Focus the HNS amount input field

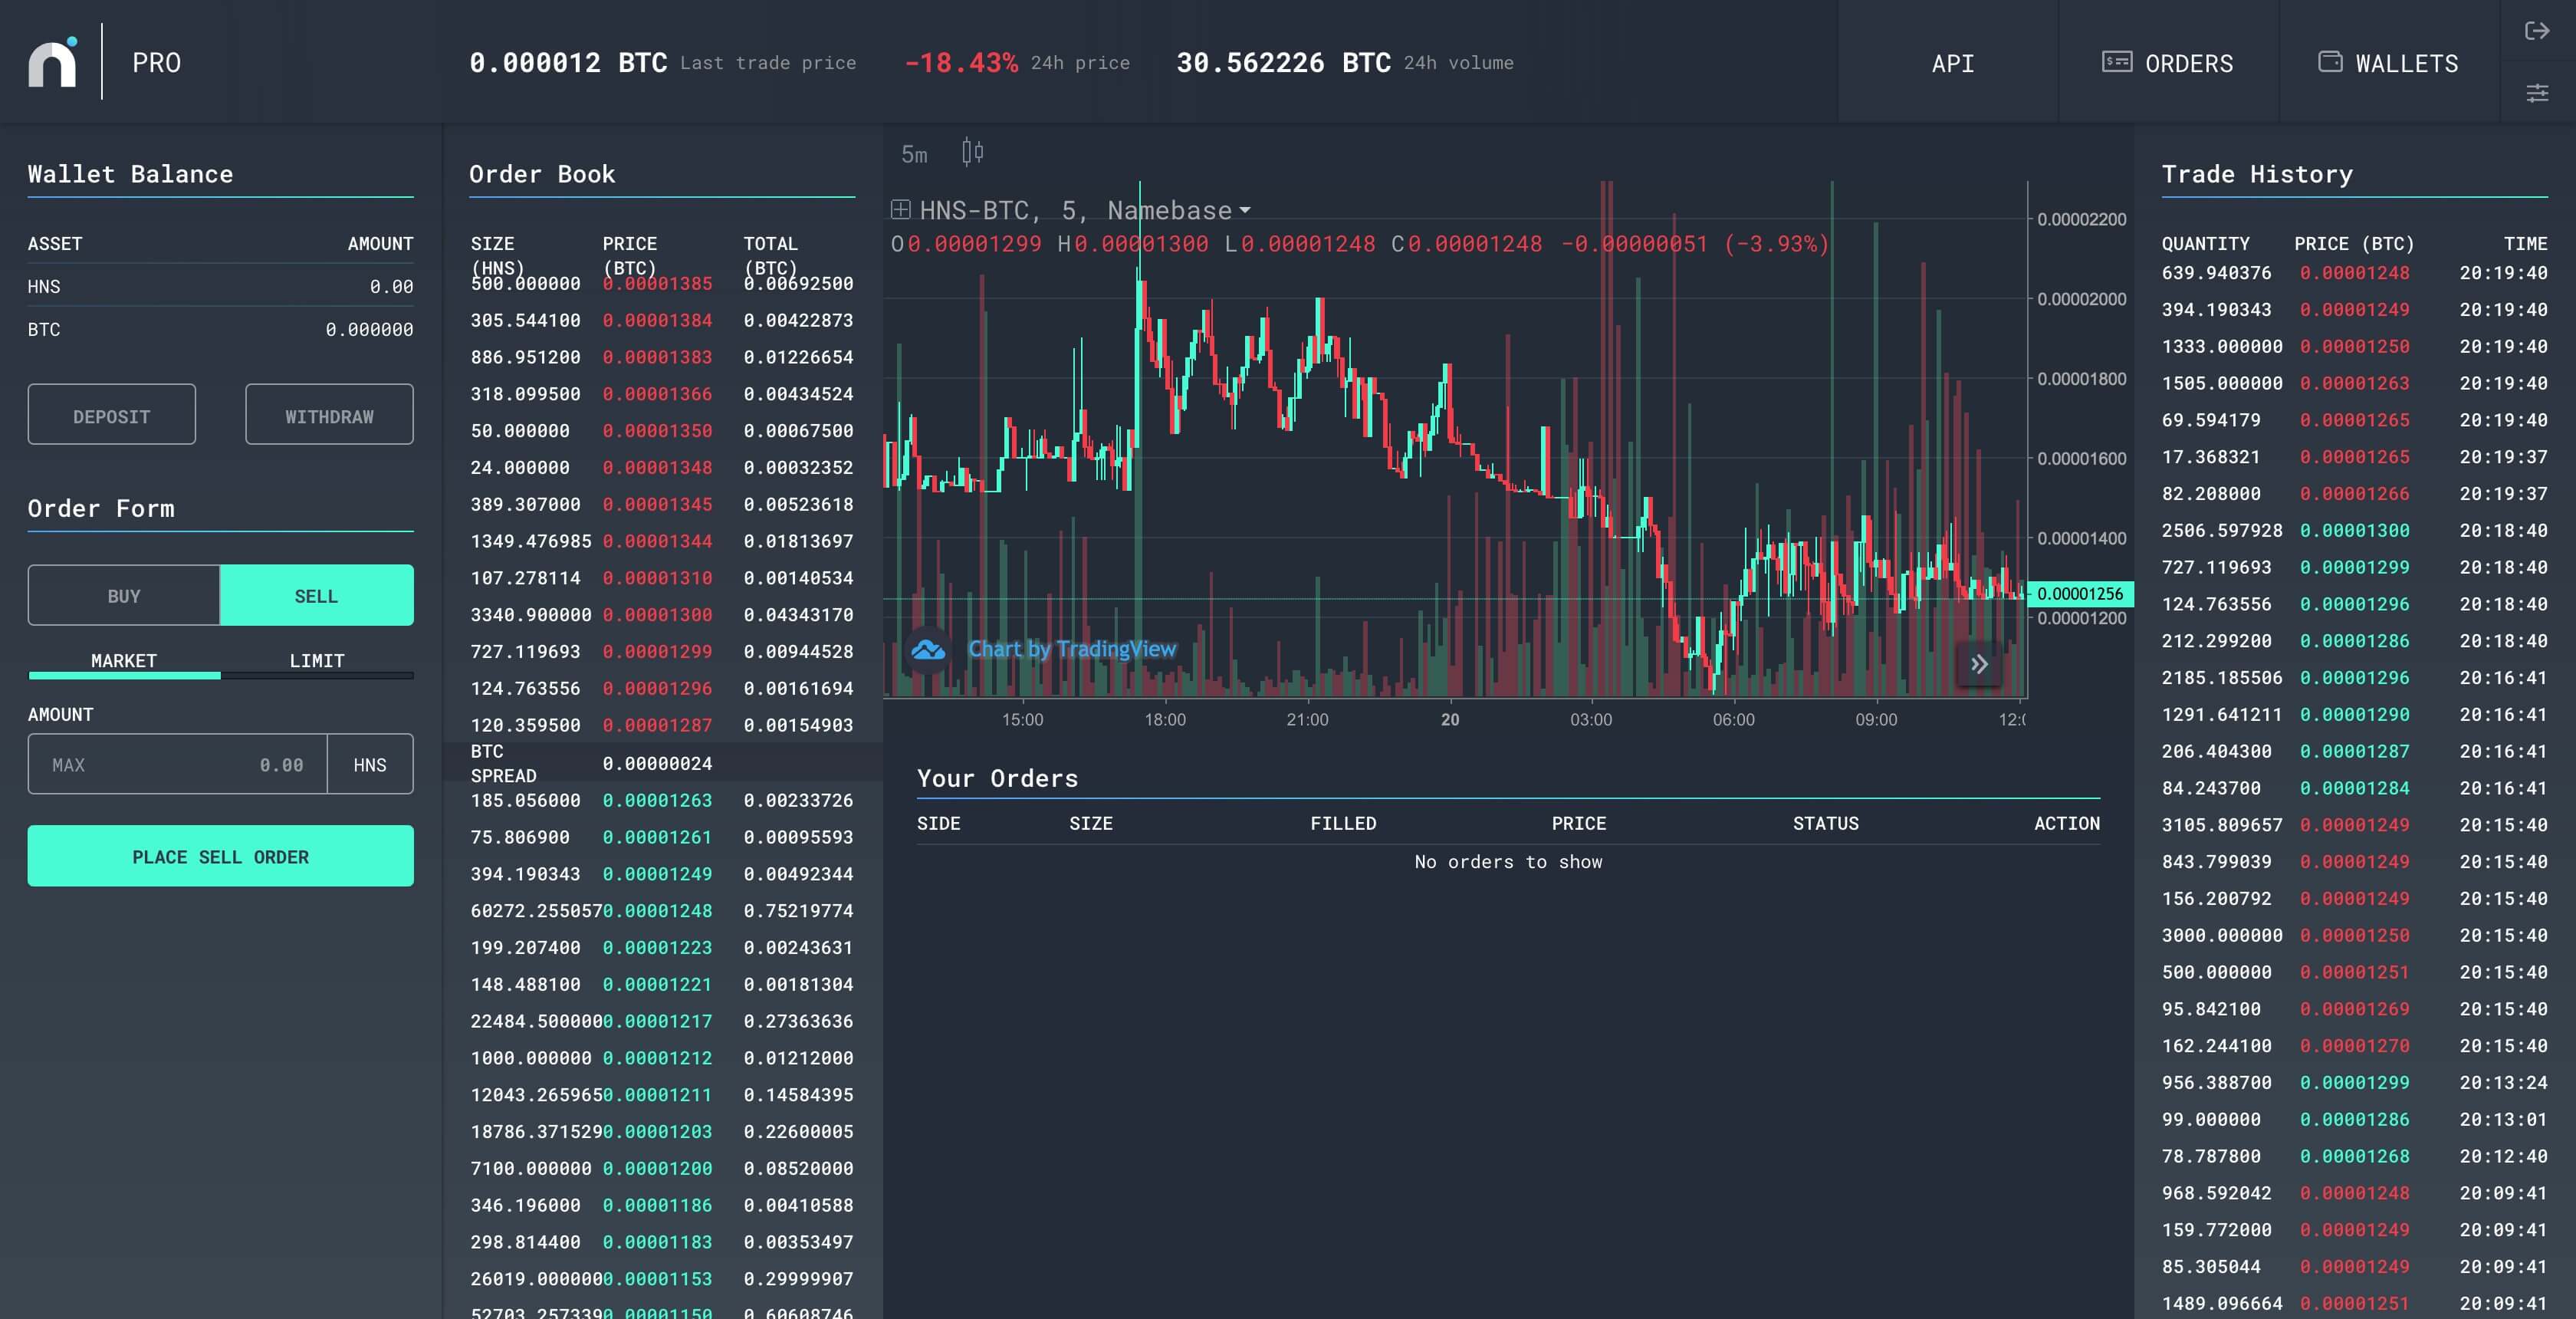pos(178,765)
